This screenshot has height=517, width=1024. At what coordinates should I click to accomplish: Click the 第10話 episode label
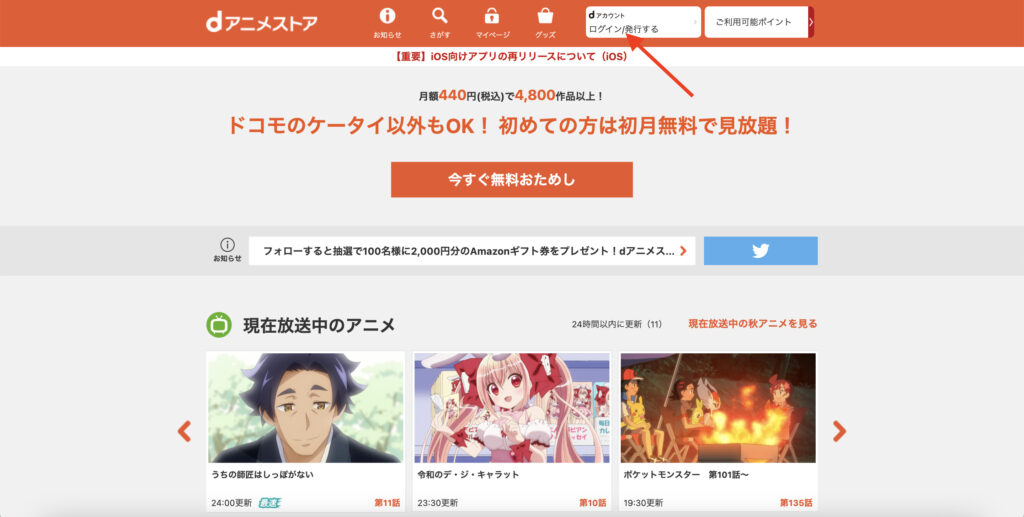(x=592, y=503)
